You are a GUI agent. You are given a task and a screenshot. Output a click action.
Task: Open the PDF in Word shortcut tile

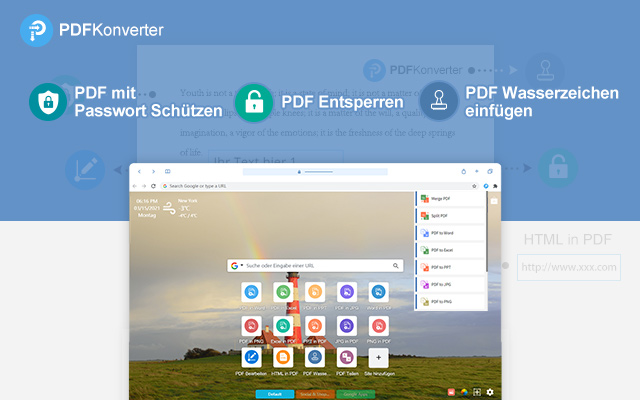(x=251, y=292)
